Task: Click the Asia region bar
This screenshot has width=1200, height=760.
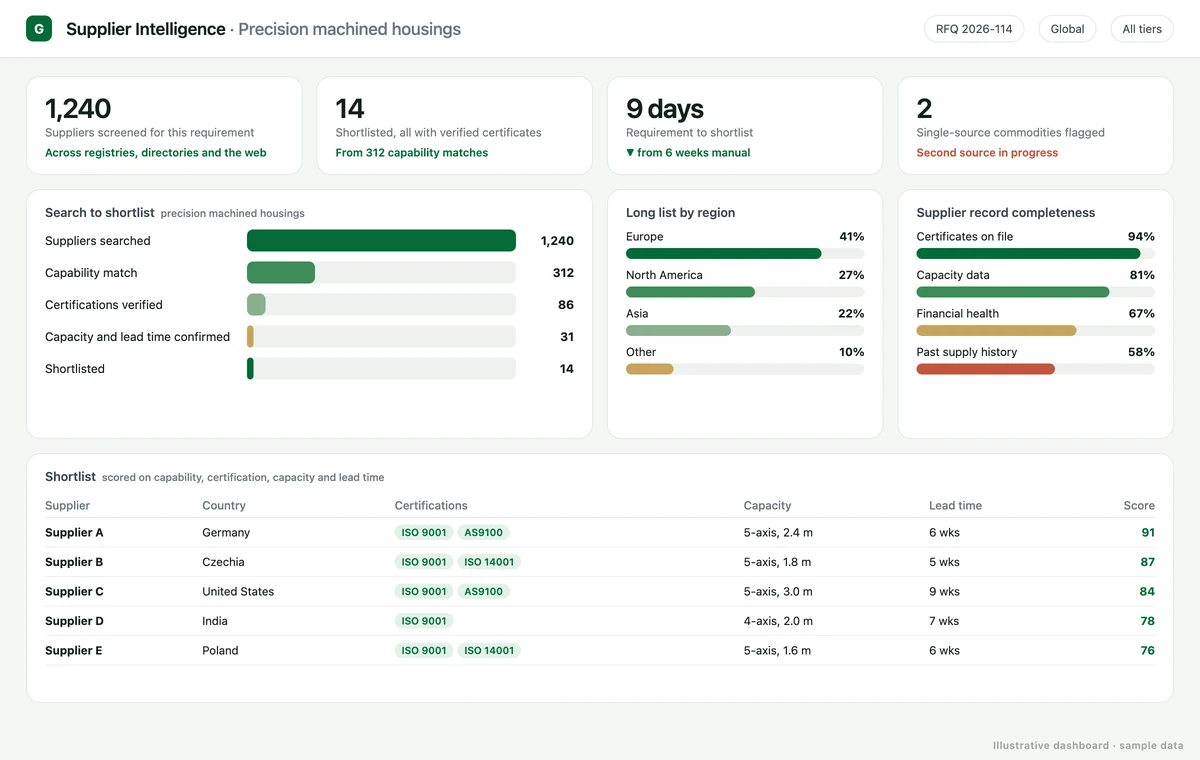Action: point(745,331)
